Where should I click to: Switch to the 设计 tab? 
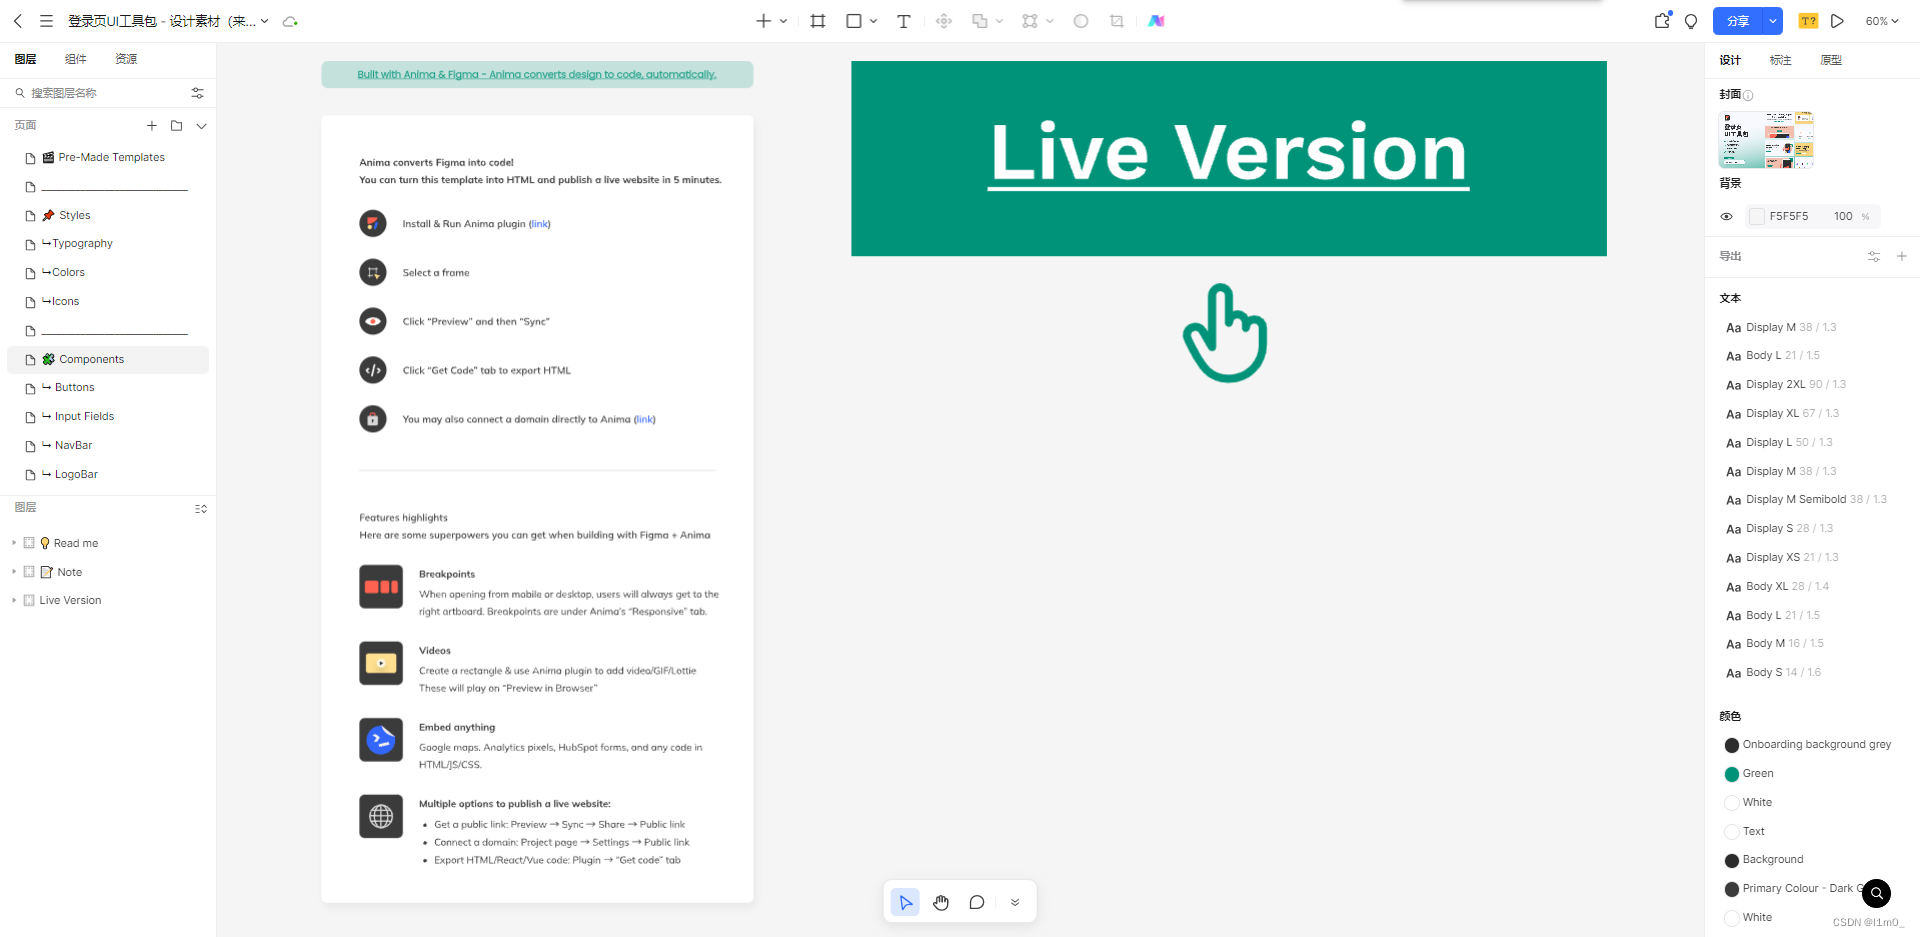1730,60
